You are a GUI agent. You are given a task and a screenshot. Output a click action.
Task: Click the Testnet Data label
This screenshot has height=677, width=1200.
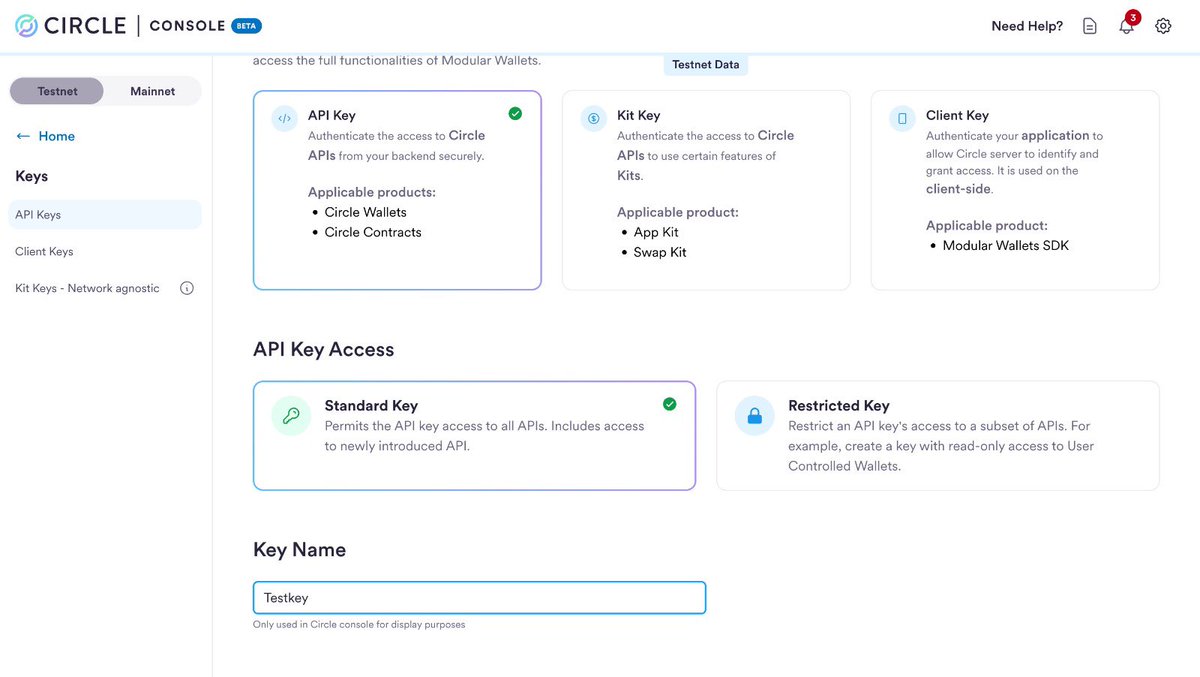pyautogui.click(x=706, y=64)
